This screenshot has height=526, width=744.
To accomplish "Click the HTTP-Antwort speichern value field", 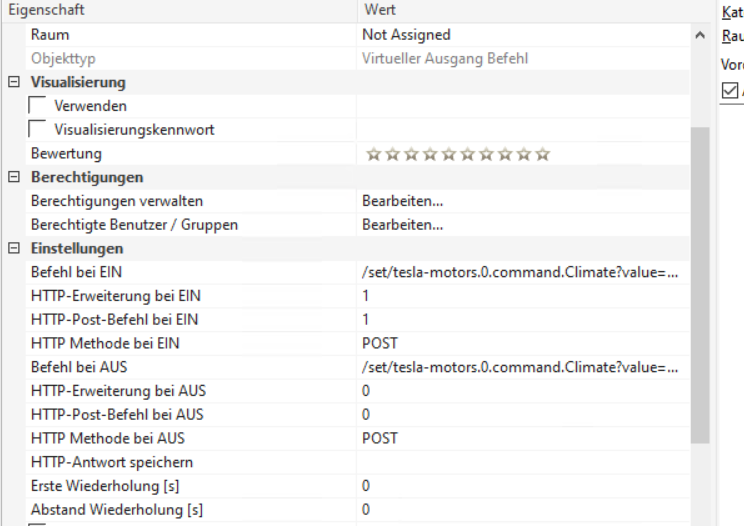I will tap(520, 462).
